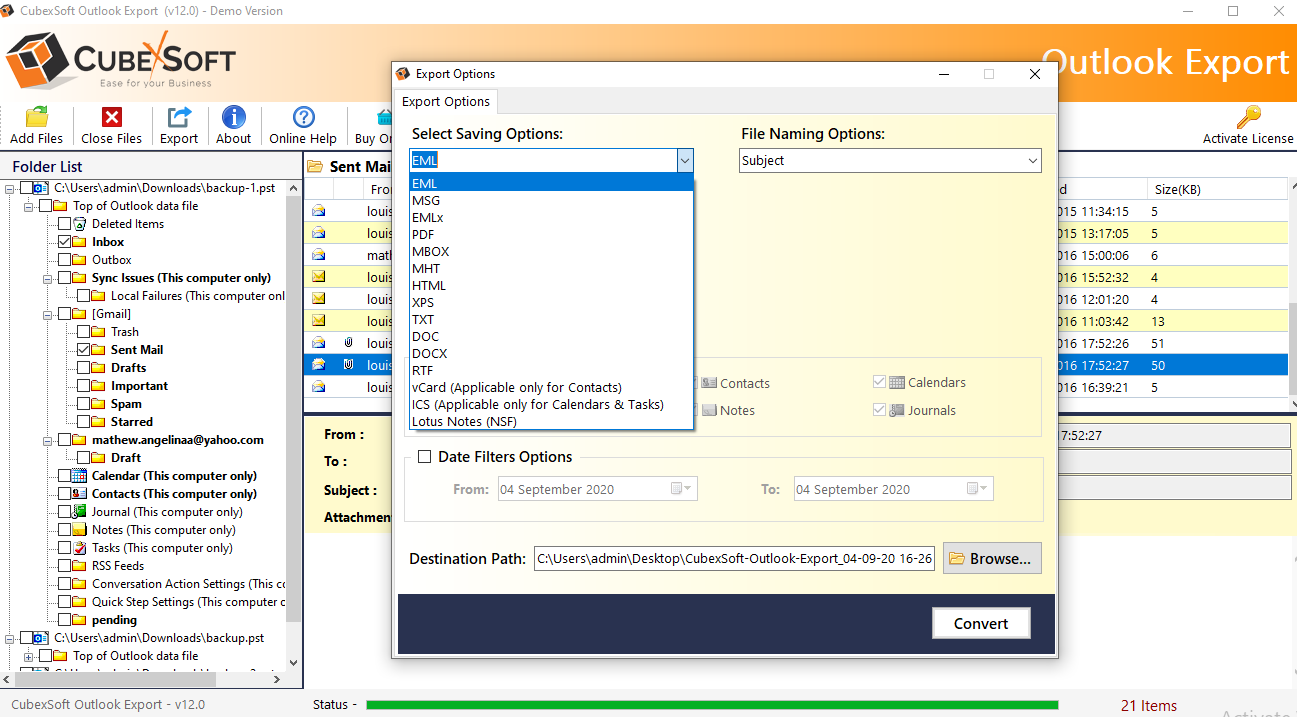Image resolution: width=1297 pixels, height=717 pixels.
Task: Click the Destination Path text field
Action: coord(734,559)
